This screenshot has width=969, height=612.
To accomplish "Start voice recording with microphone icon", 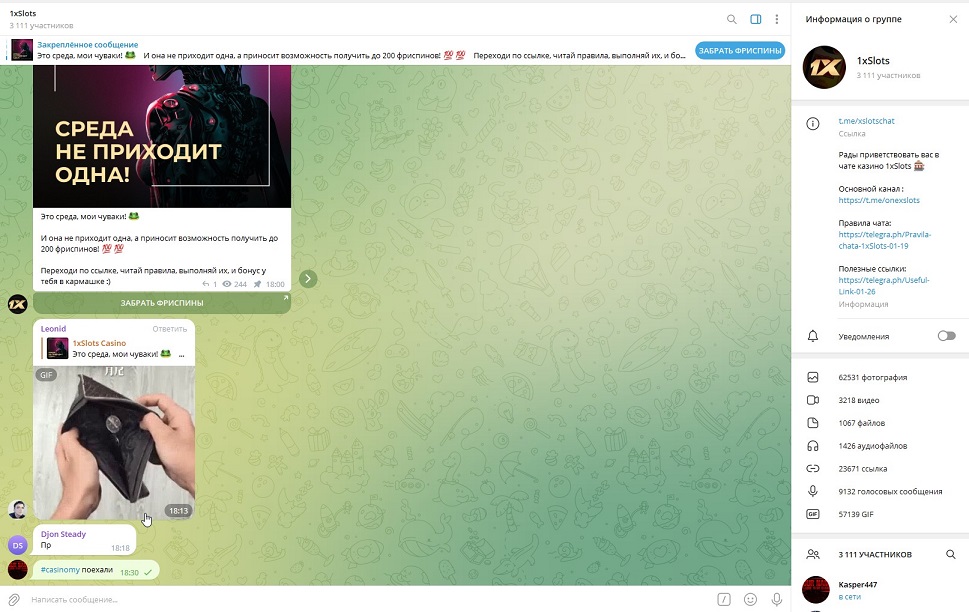I will pos(777,599).
